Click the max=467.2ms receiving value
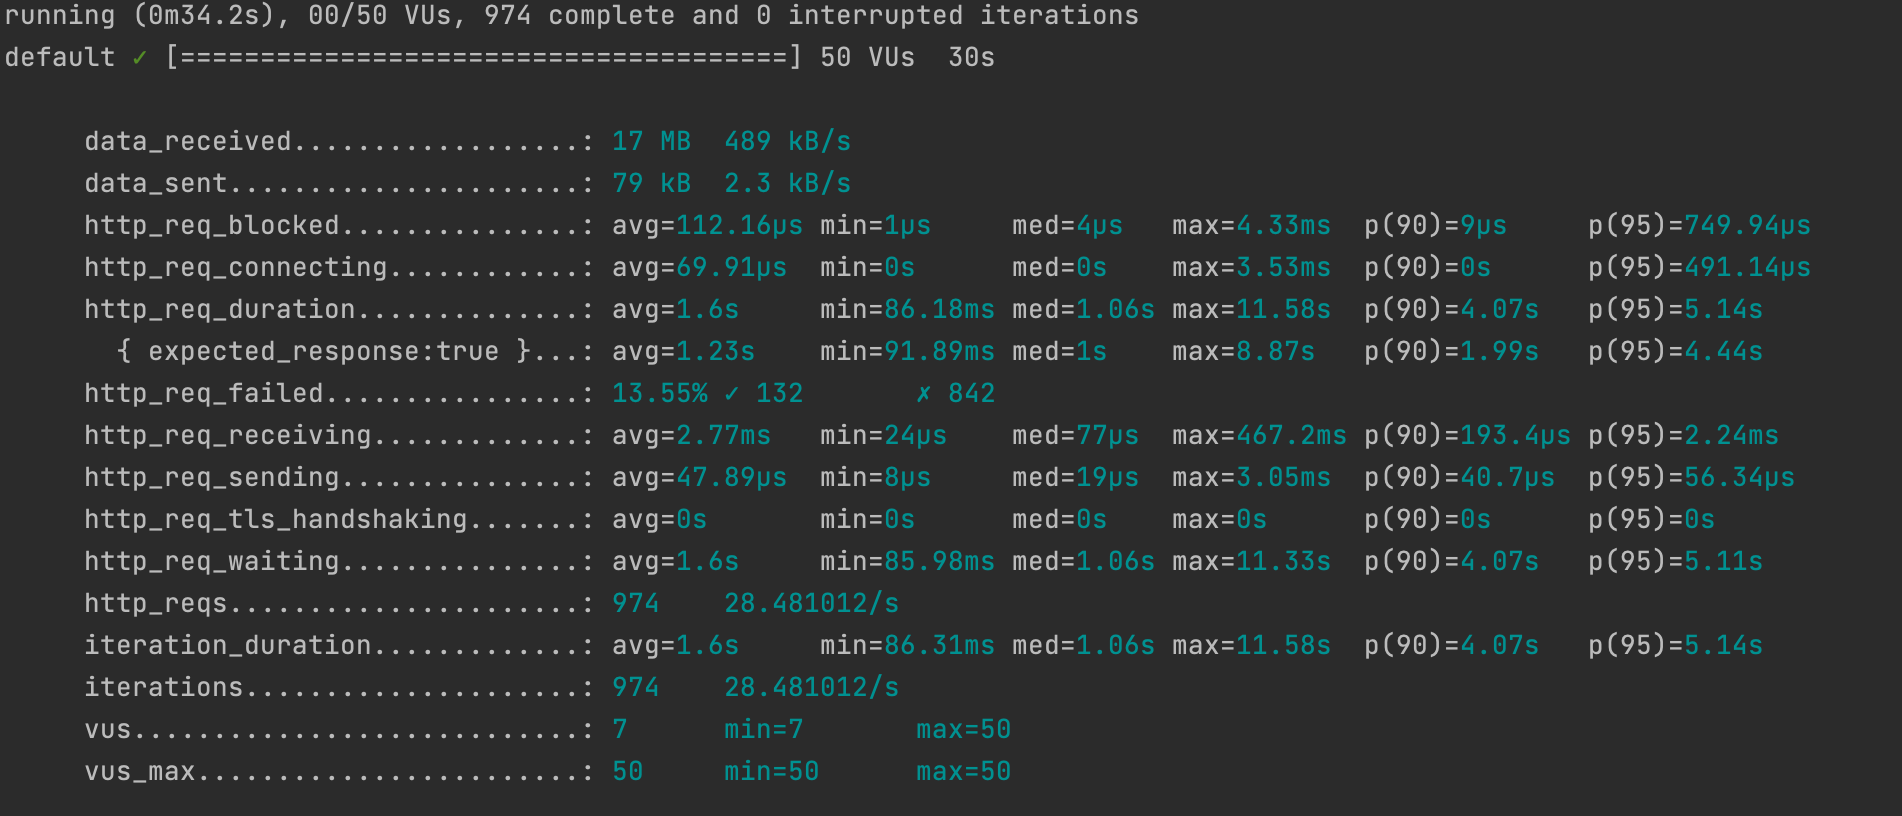This screenshot has width=1902, height=816. 1259,436
